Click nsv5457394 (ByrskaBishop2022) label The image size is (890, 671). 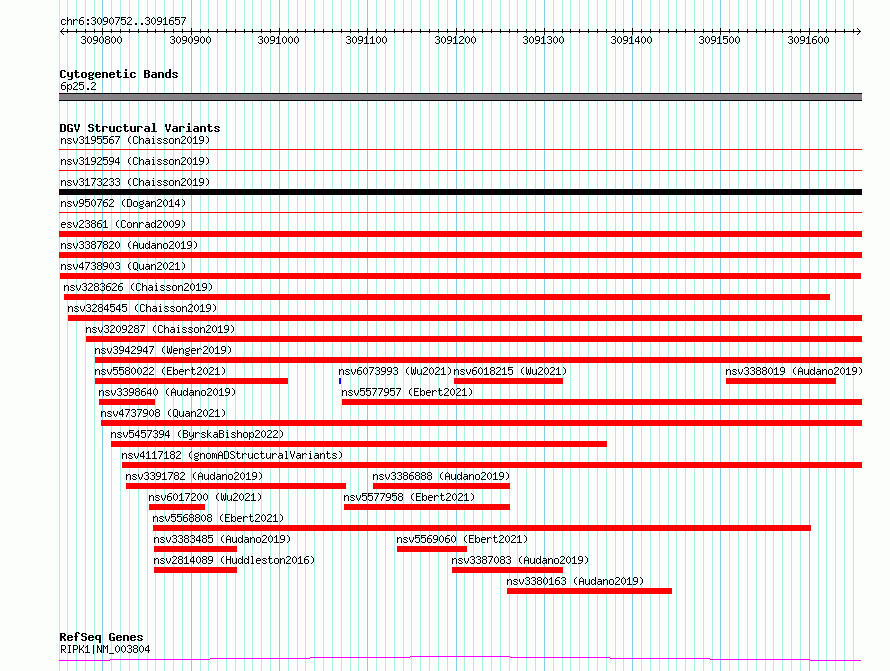[x=197, y=434]
